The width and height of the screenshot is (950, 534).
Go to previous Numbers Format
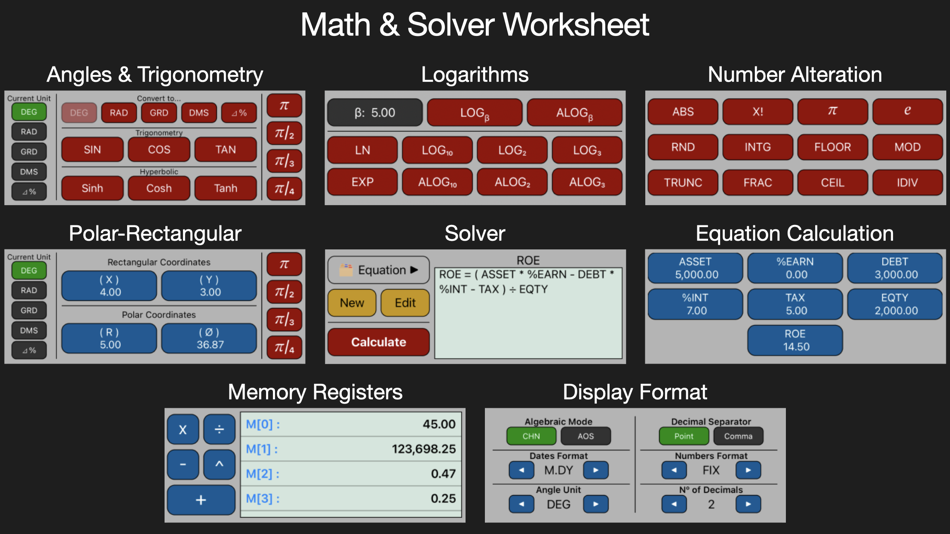[674, 470]
